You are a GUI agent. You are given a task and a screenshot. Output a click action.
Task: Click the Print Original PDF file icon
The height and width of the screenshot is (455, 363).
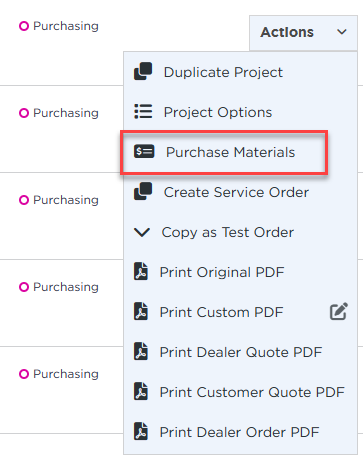pos(141,271)
